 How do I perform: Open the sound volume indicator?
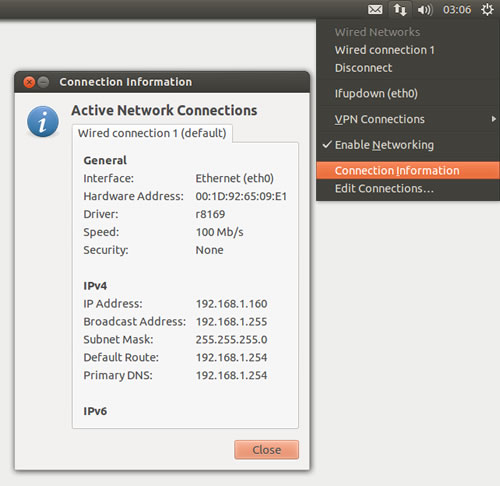tap(425, 10)
